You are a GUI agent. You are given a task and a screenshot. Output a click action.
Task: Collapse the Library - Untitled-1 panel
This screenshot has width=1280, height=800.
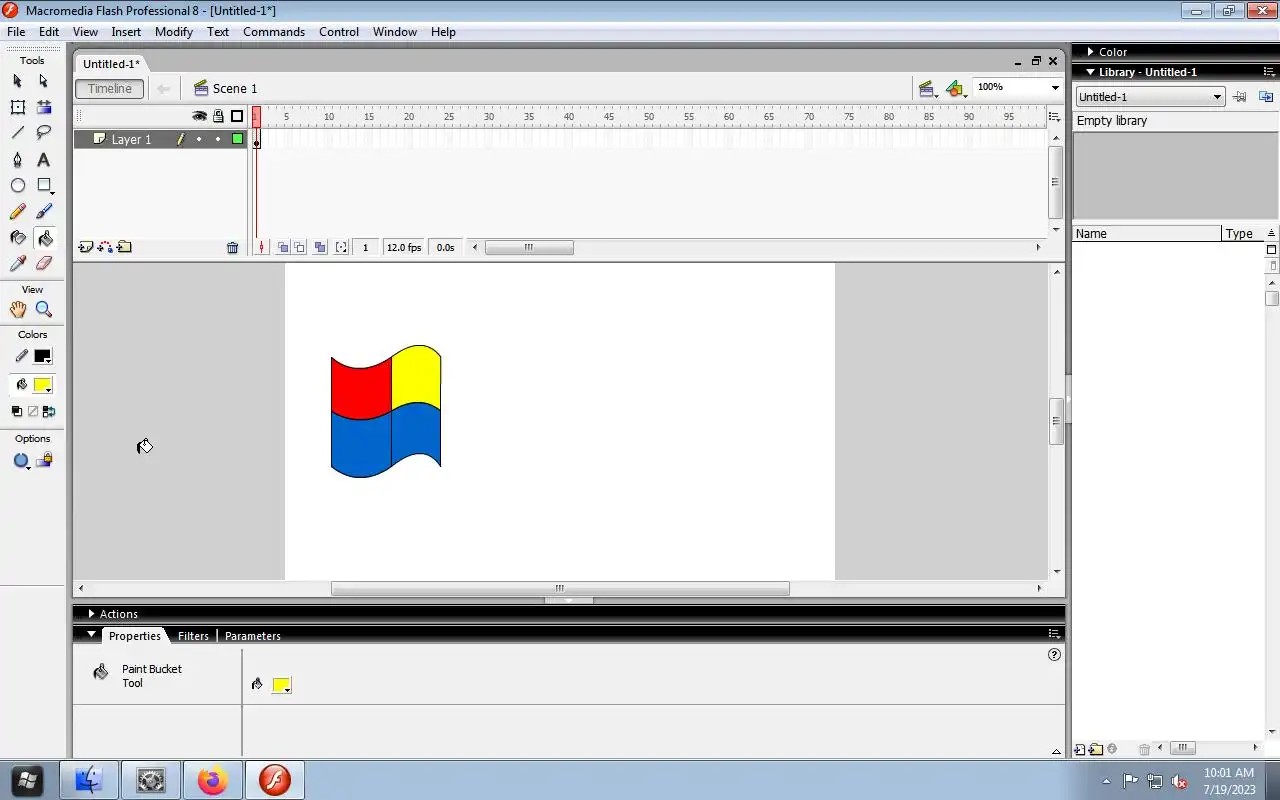(1090, 72)
